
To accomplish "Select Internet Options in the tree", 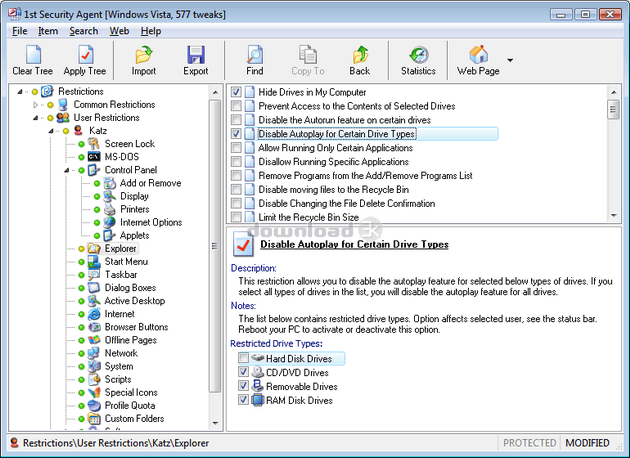I will pyautogui.click(x=151, y=222).
